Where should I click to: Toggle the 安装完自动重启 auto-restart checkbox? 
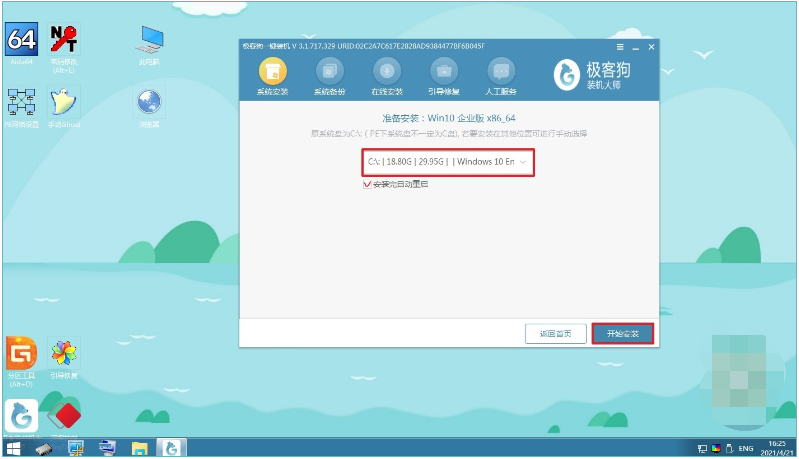point(367,184)
